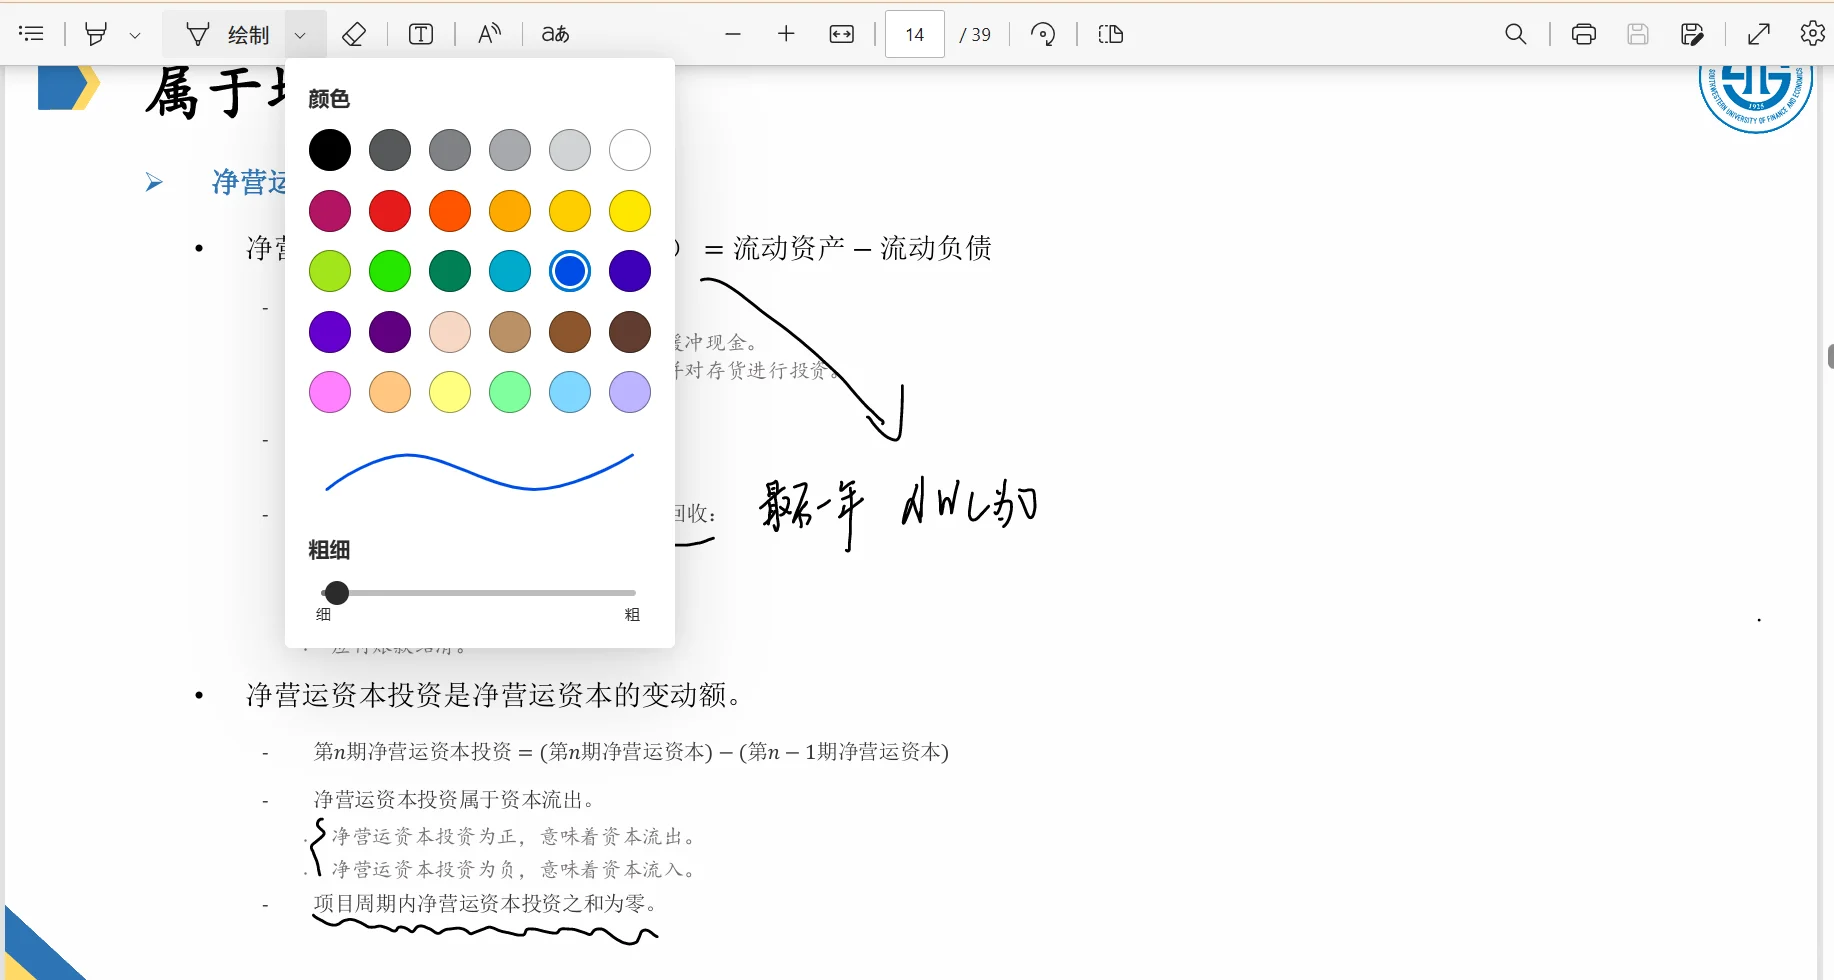Screen dimensions: 1834x980
Task: Open PDF viewer settings
Action: (x=1812, y=33)
